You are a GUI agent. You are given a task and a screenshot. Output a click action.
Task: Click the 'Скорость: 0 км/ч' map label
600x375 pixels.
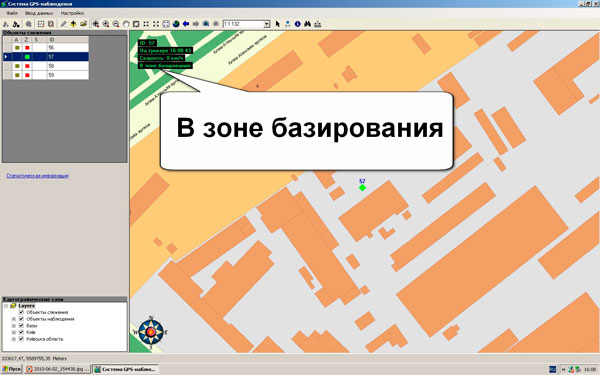tap(161, 58)
